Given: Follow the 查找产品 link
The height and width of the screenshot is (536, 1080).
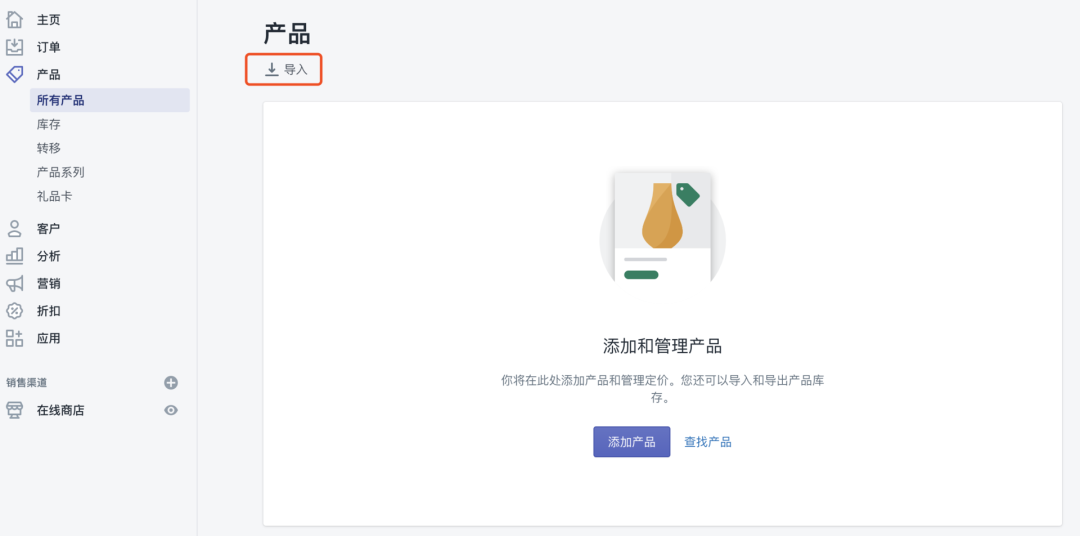Looking at the screenshot, I should pos(707,442).
